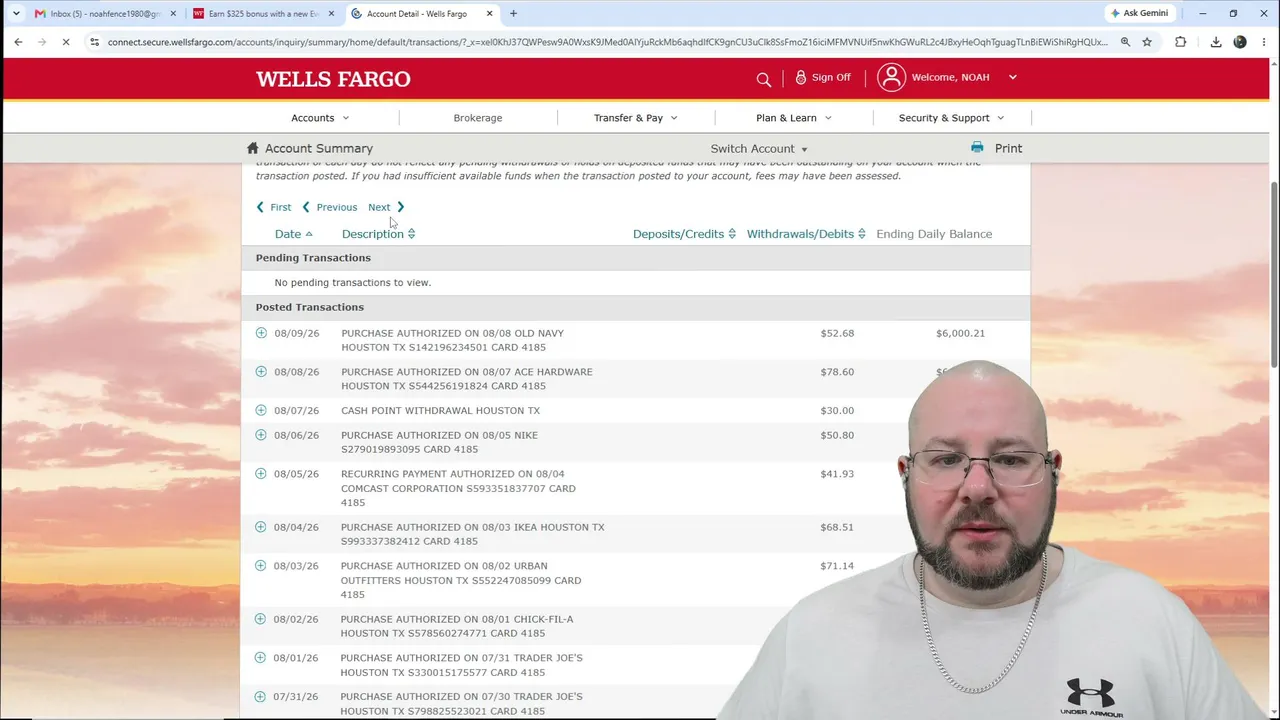The width and height of the screenshot is (1280, 720).
Task: Click the $41.93 Comcast payment amount
Action: [x=837, y=474]
